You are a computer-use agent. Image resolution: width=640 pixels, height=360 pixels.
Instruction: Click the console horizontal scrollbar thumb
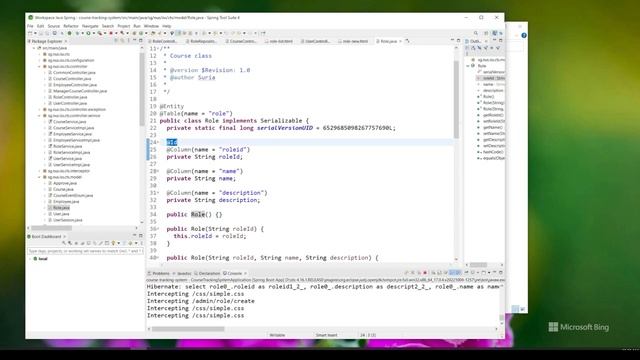point(188,329)
